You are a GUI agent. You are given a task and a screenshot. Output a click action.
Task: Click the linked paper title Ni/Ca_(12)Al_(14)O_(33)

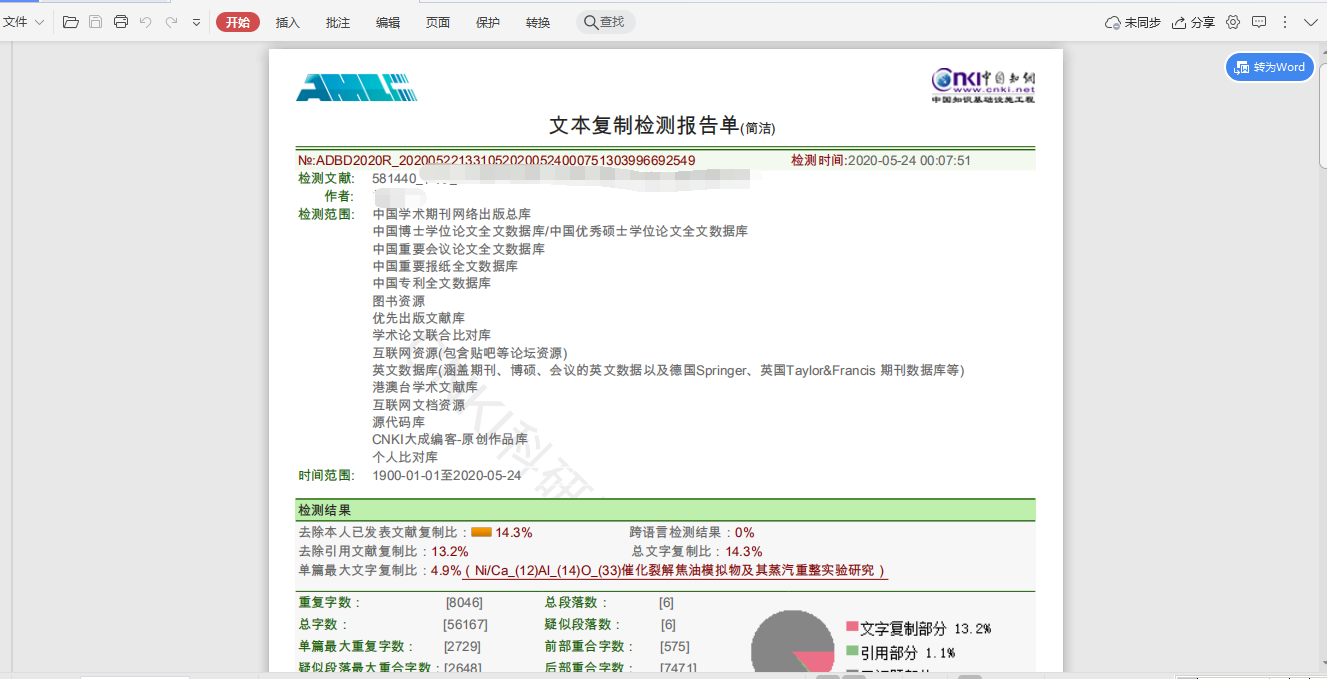676,570
